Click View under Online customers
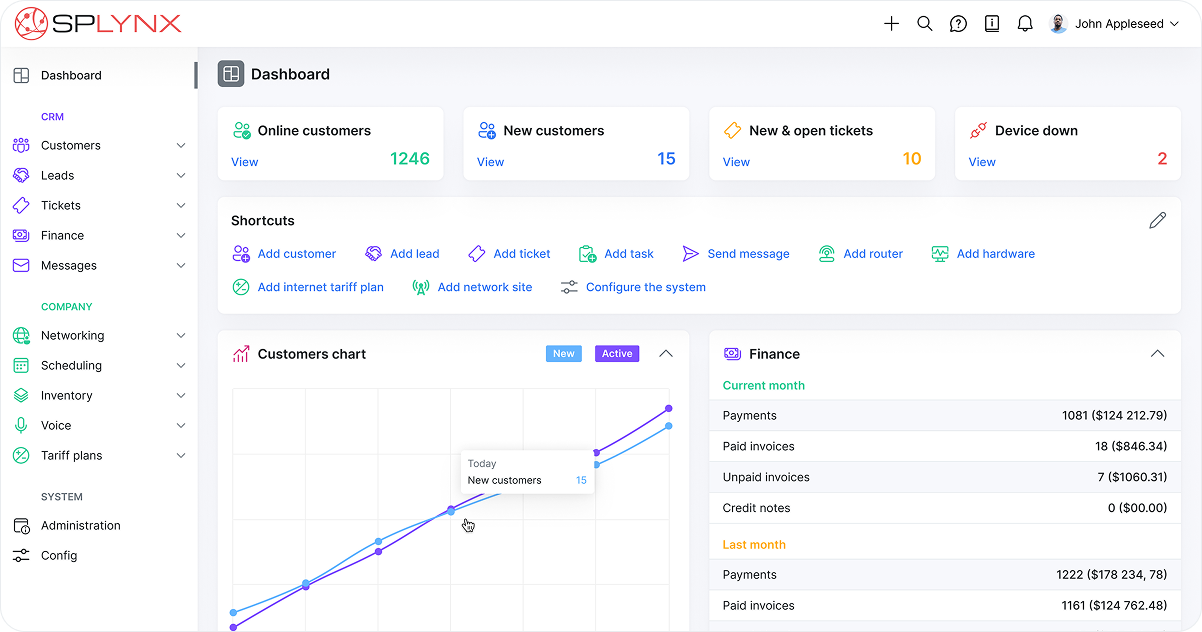Screen dimensions: 1202x632 click(x=245, y=162)
